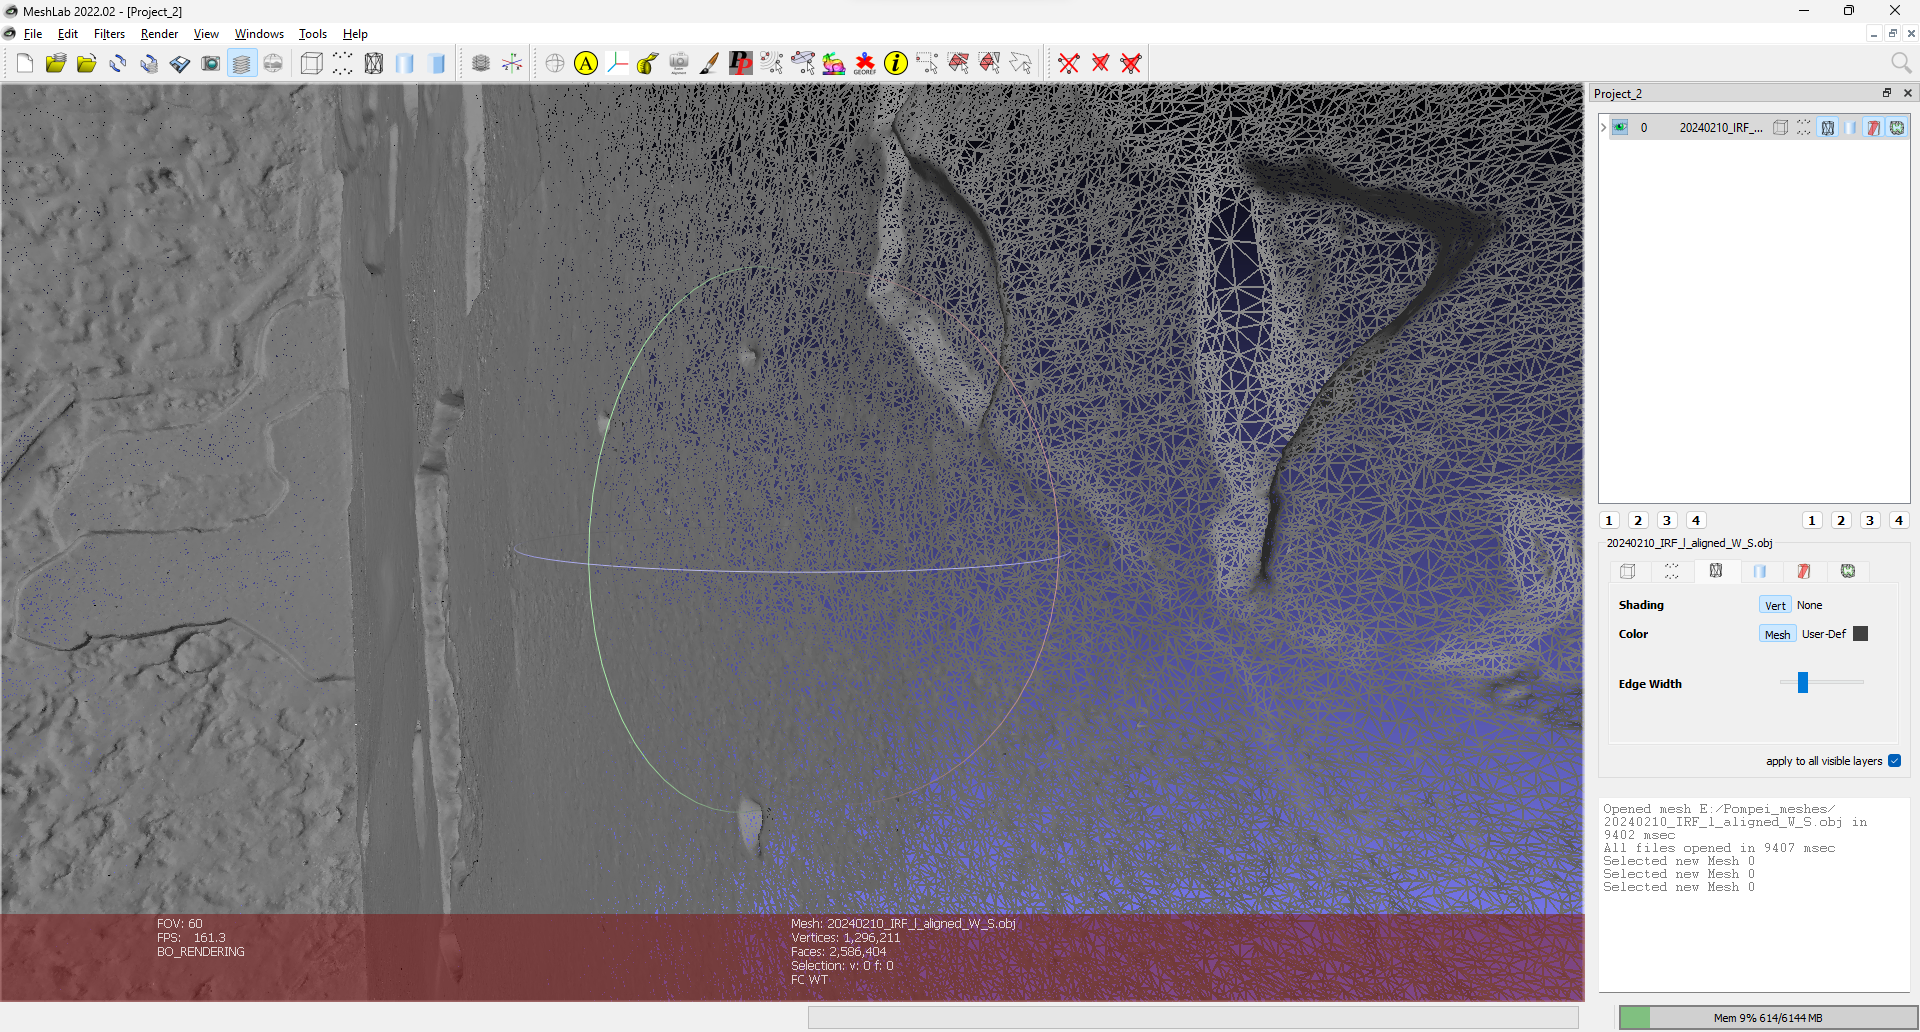This screenshot has width=1920, height=1032.
Task: Toggle red selection icon in layer 0 row
Action: [1873, 128]
